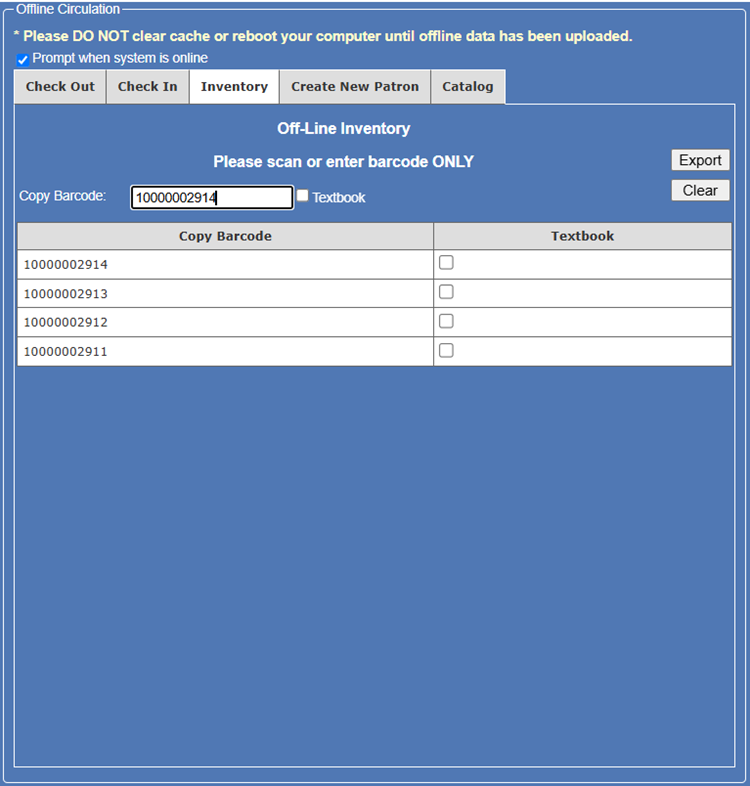Select the Copy Barcode column header
The height and width of the screenshot is (786, 750).
click(x=225, y=236)
